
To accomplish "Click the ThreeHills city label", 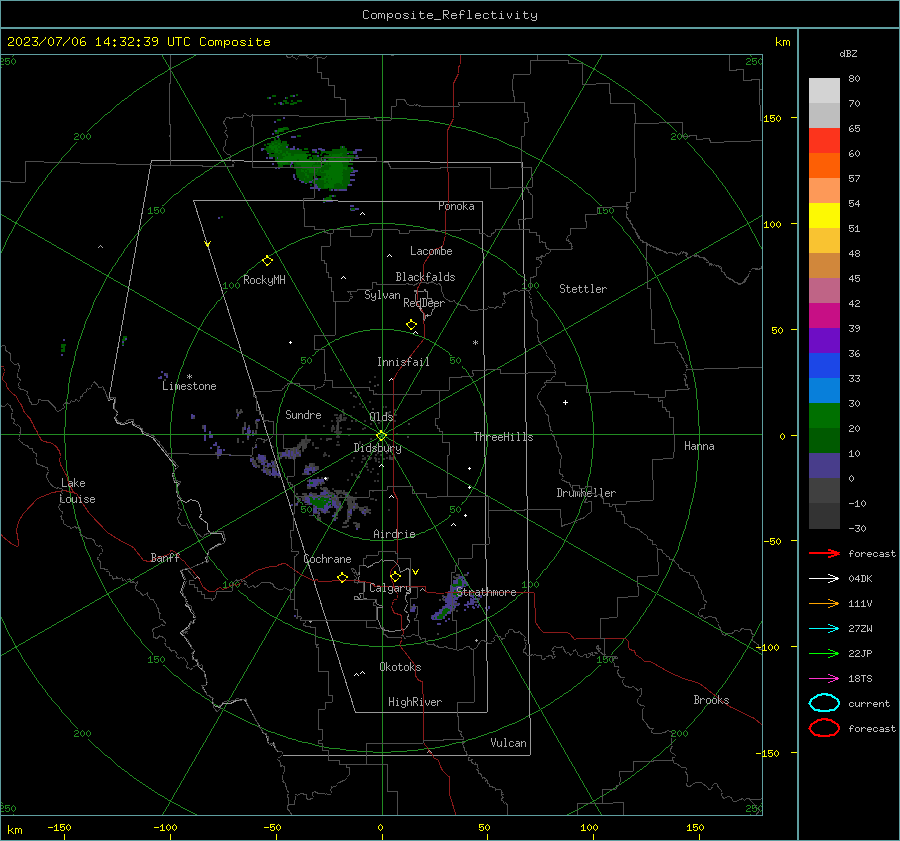I will pyautogui.click(x=503, y=437).
